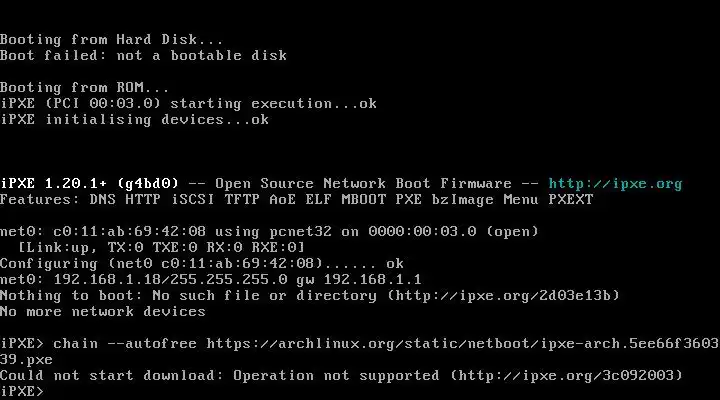The width and height of the screenshot is (720, 400).
Task: Click the Features list line with DNS HTTP iSCSI
Action: [x=297, y=200]
